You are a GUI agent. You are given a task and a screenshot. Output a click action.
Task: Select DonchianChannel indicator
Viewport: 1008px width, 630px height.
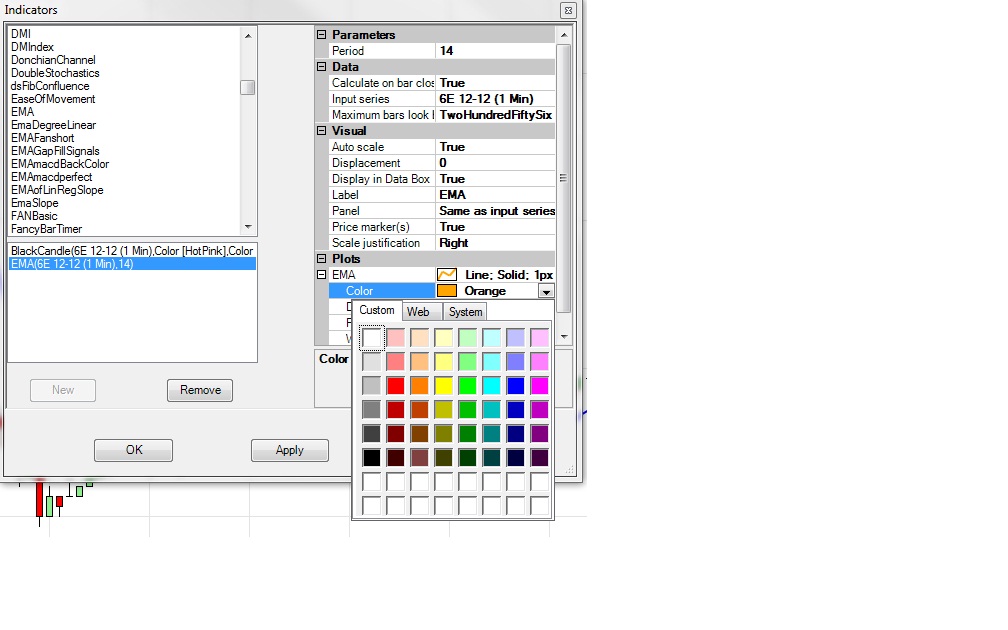tap(53, 60)
